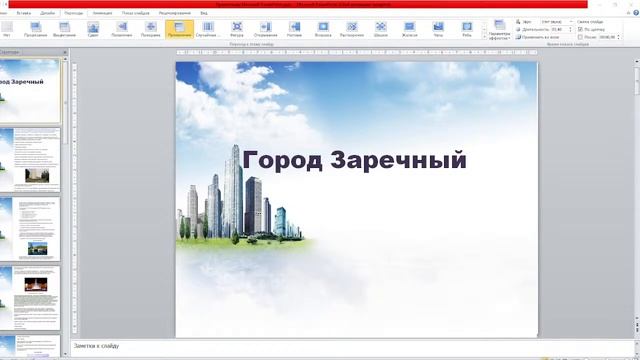This screenshot has height=360, width=640.
Task: Select second slide thumbnail with building photo
Action: [x=29, y=160]
